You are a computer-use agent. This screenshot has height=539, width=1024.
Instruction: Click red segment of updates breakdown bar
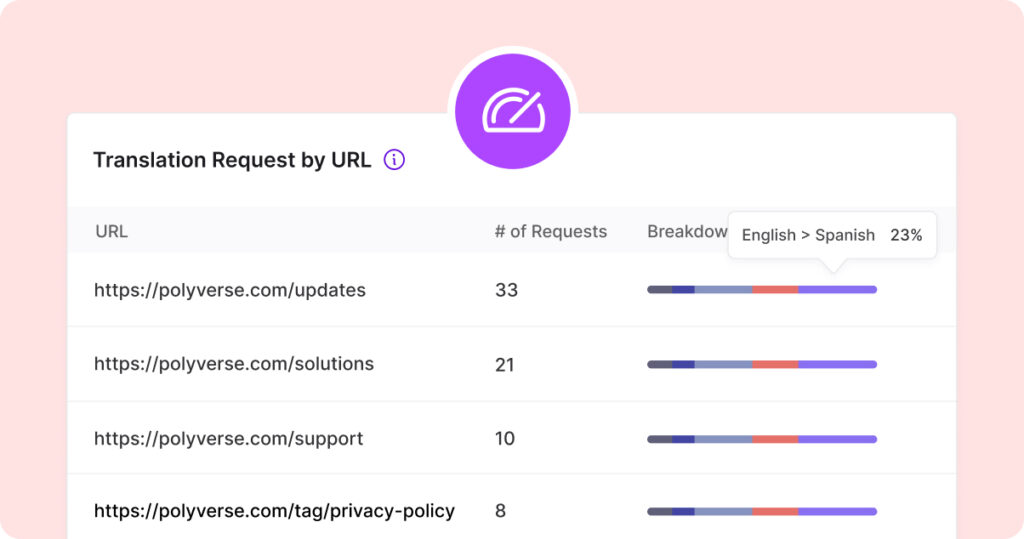(775, 289)
